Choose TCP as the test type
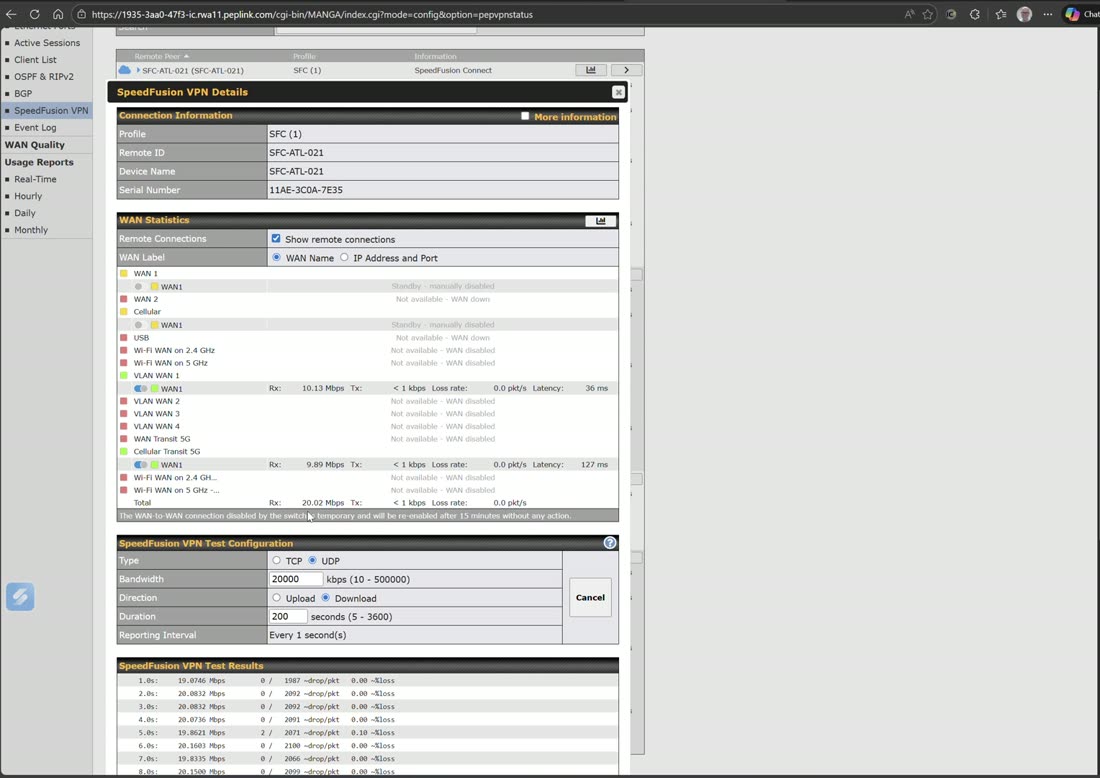Image resolution: width=1100 pixels, height=778 pixels. [276, 561]
